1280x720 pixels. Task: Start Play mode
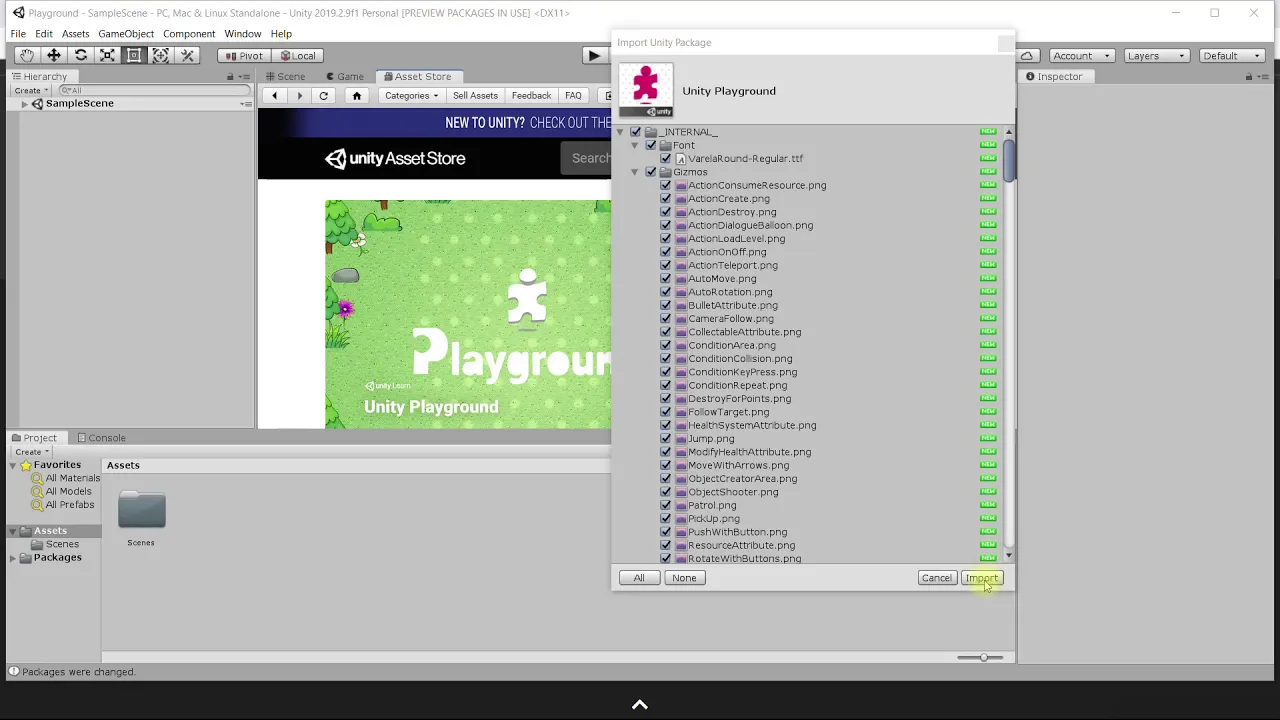click(x=594, y=56)
